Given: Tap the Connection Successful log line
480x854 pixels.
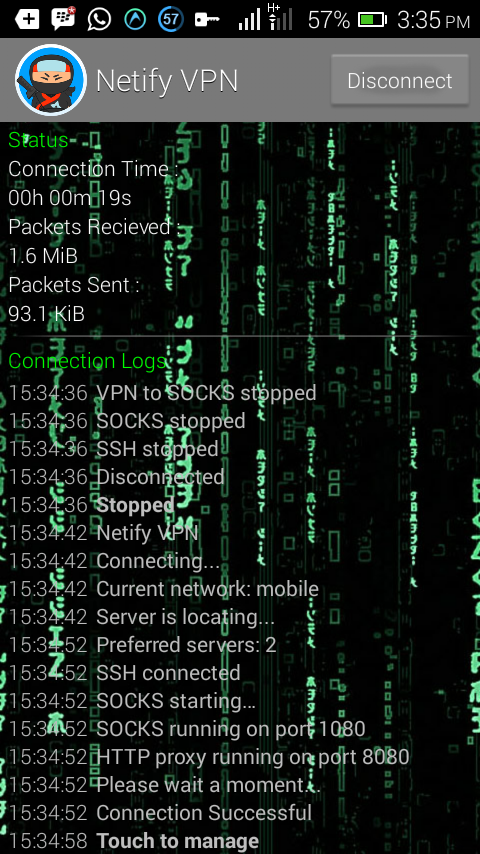Looking at the screenshot, I should 160,813.
